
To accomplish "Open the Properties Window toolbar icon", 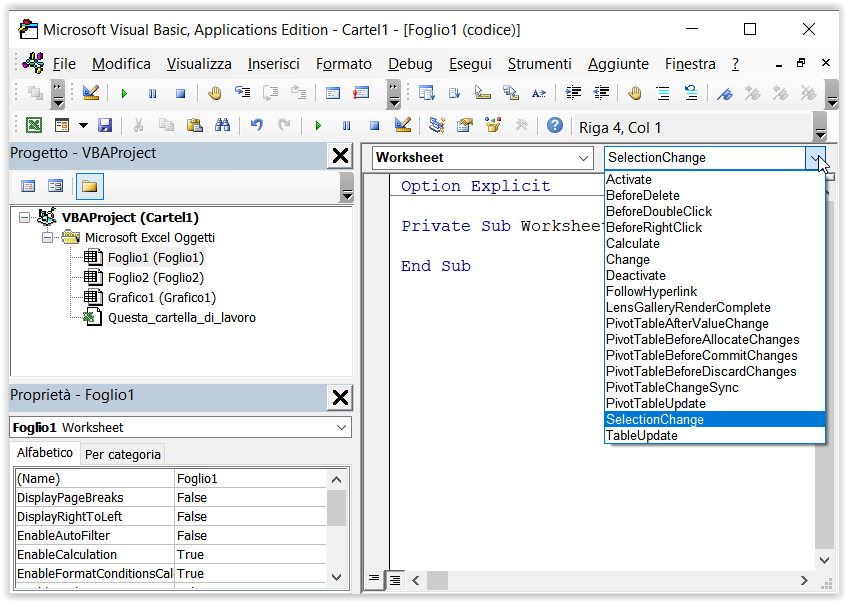I will tap(465, 126).
